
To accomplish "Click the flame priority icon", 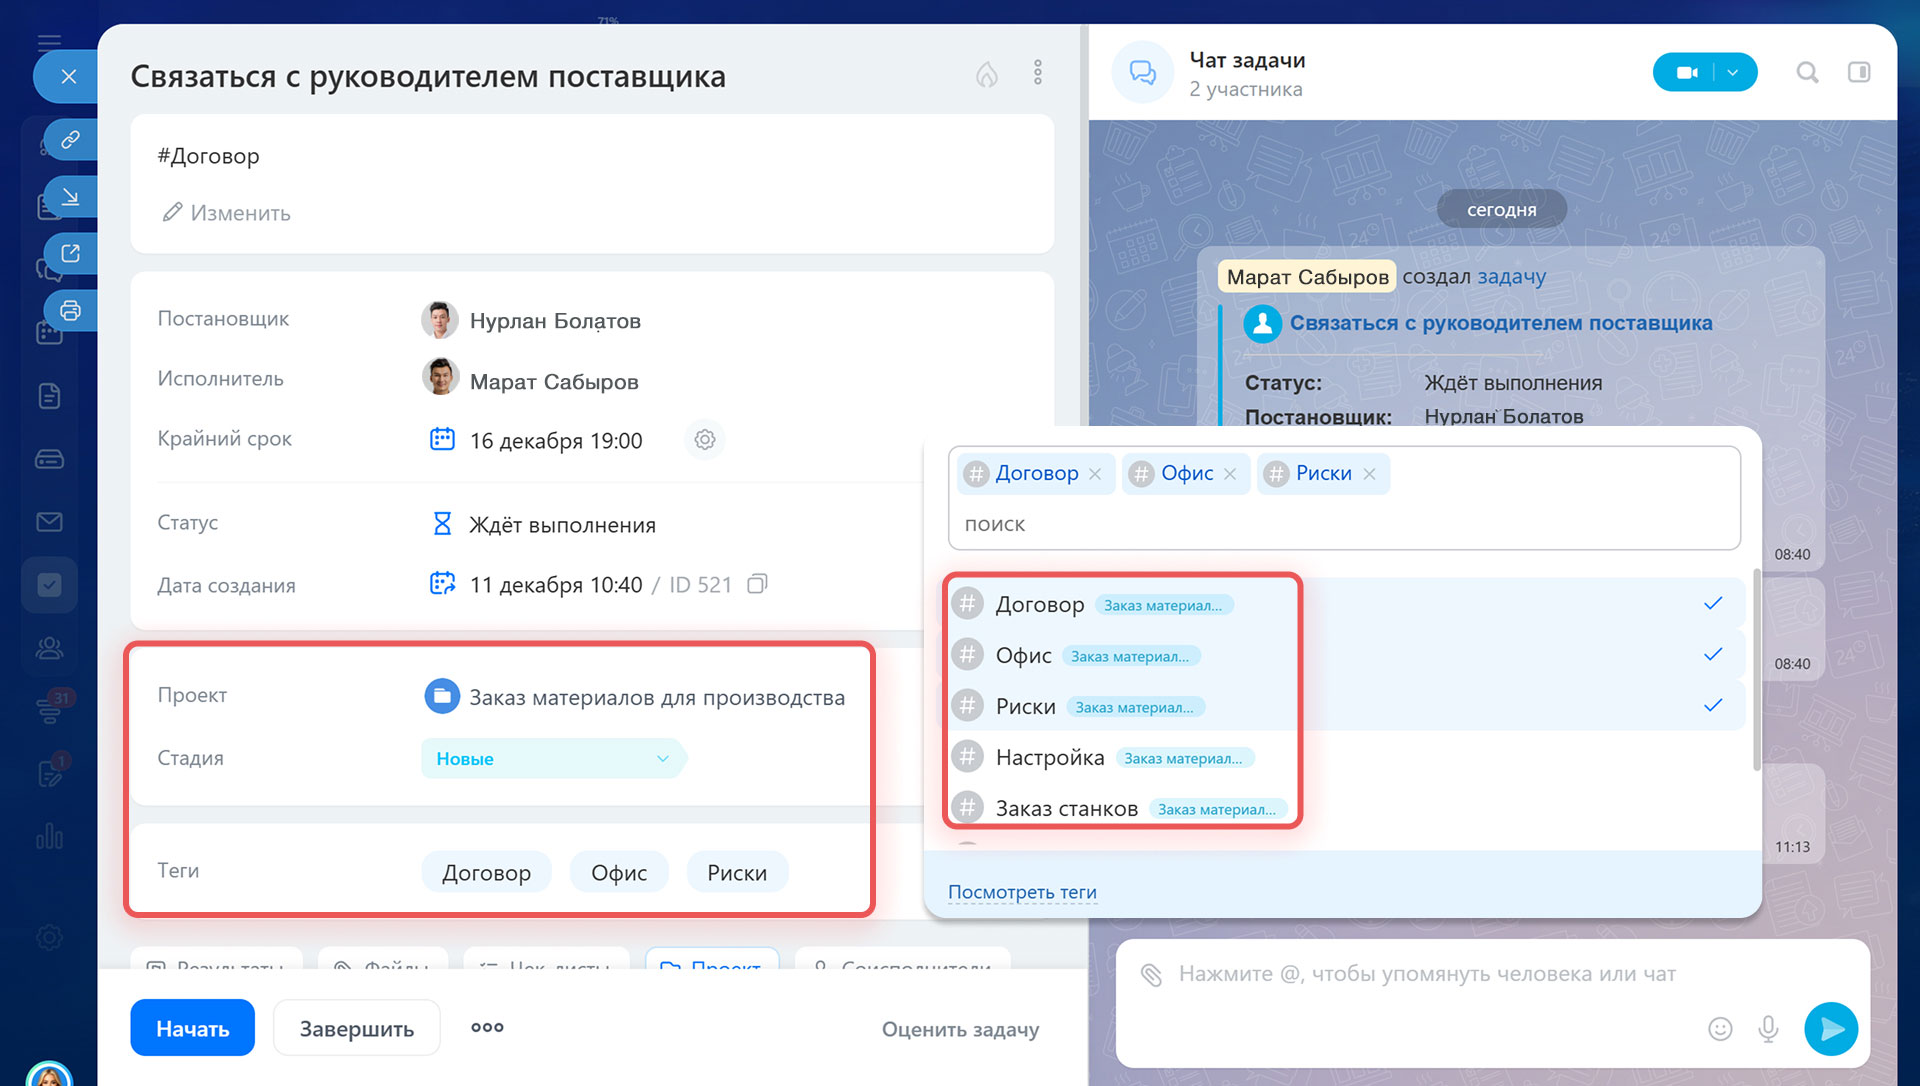I will [x=986, y=74].
